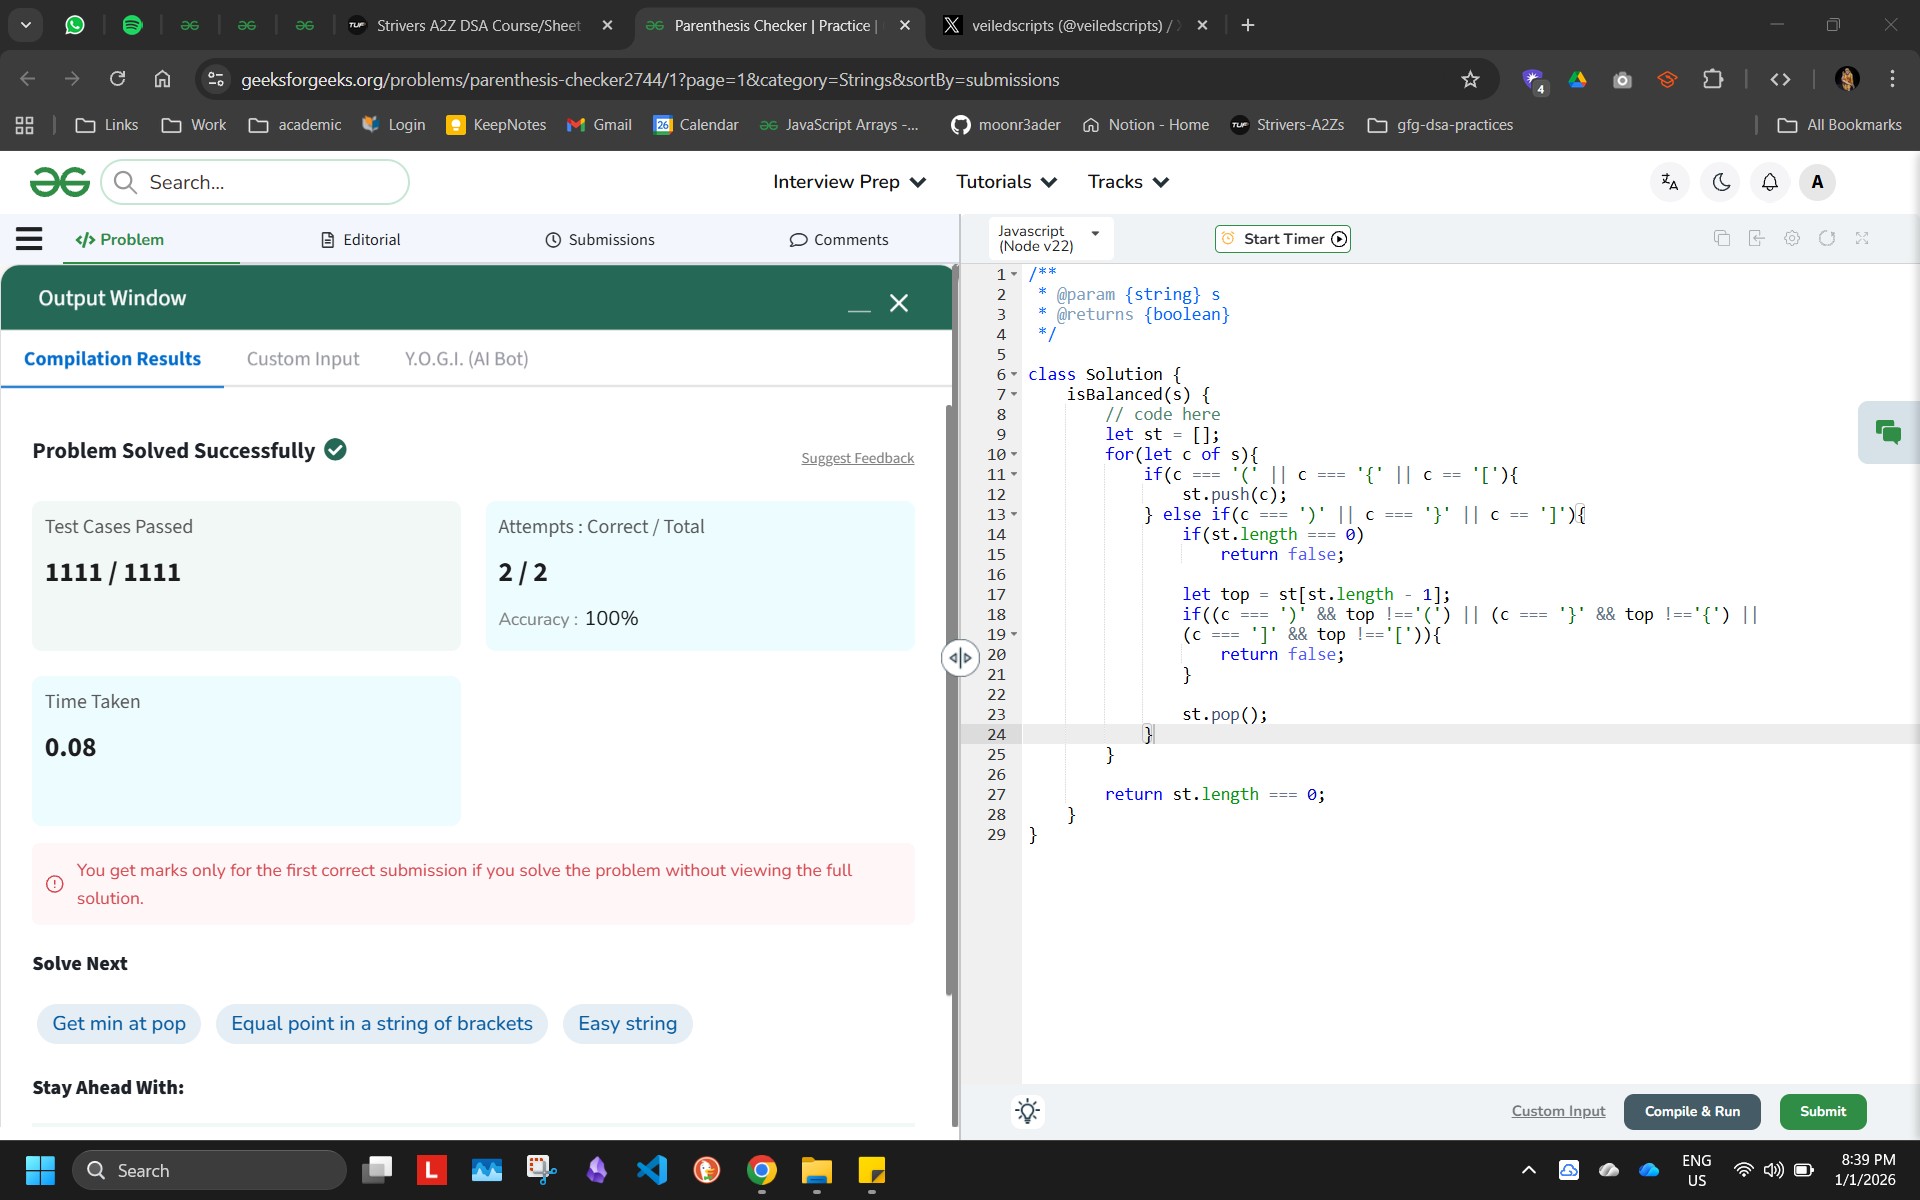Expand the Interview Prep menu
The width and height of the screenshot is (1920, 1200).
tap(849, 182)
